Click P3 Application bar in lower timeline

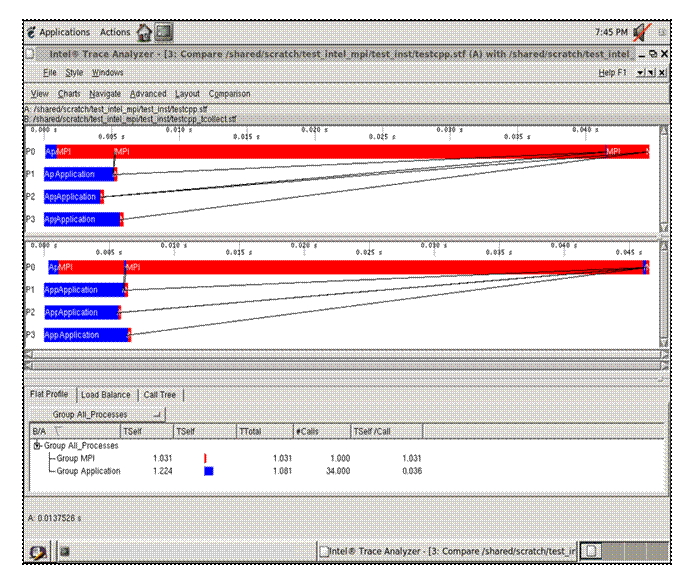(x=86, y=335)
